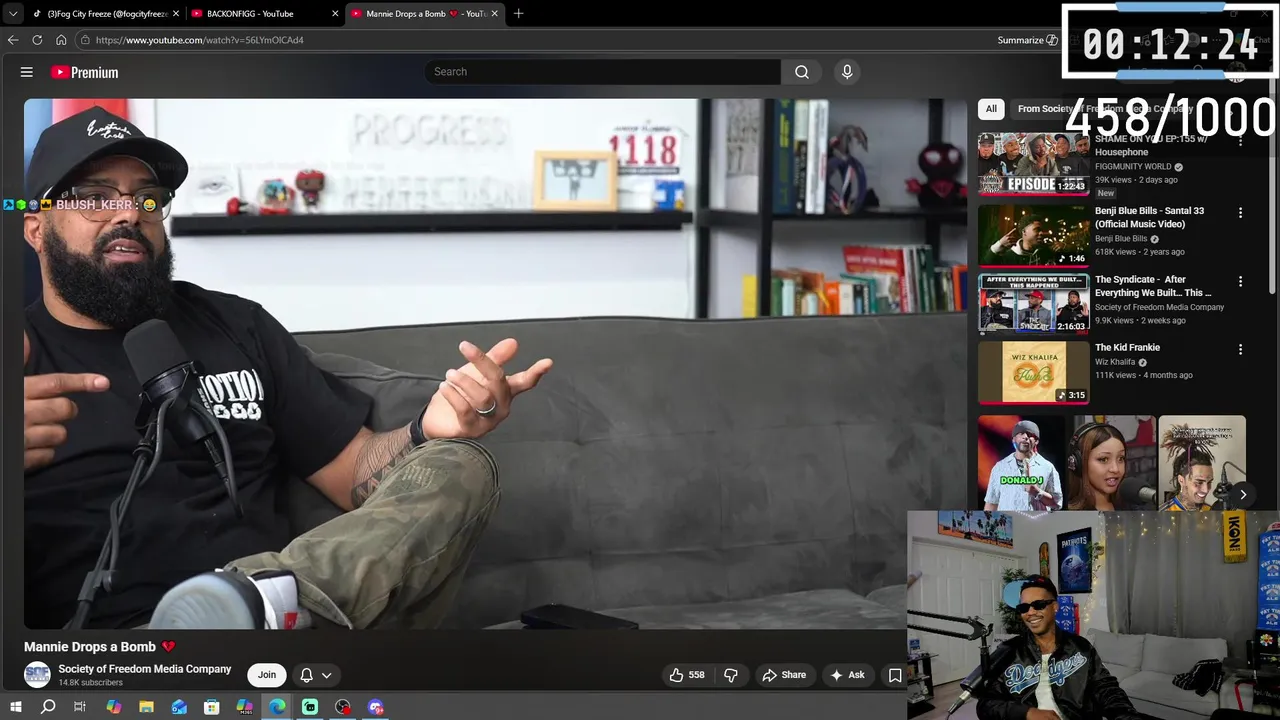The width and height of the screenshot is (1280, 720).
Task: Close the BACKONFIGG tab
Action: (335, 14)
